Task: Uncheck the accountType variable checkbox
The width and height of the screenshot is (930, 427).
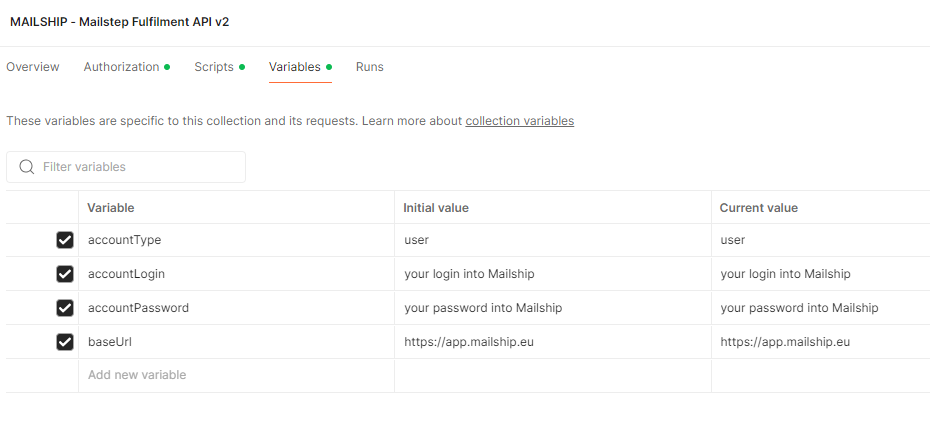Action: 65,240
